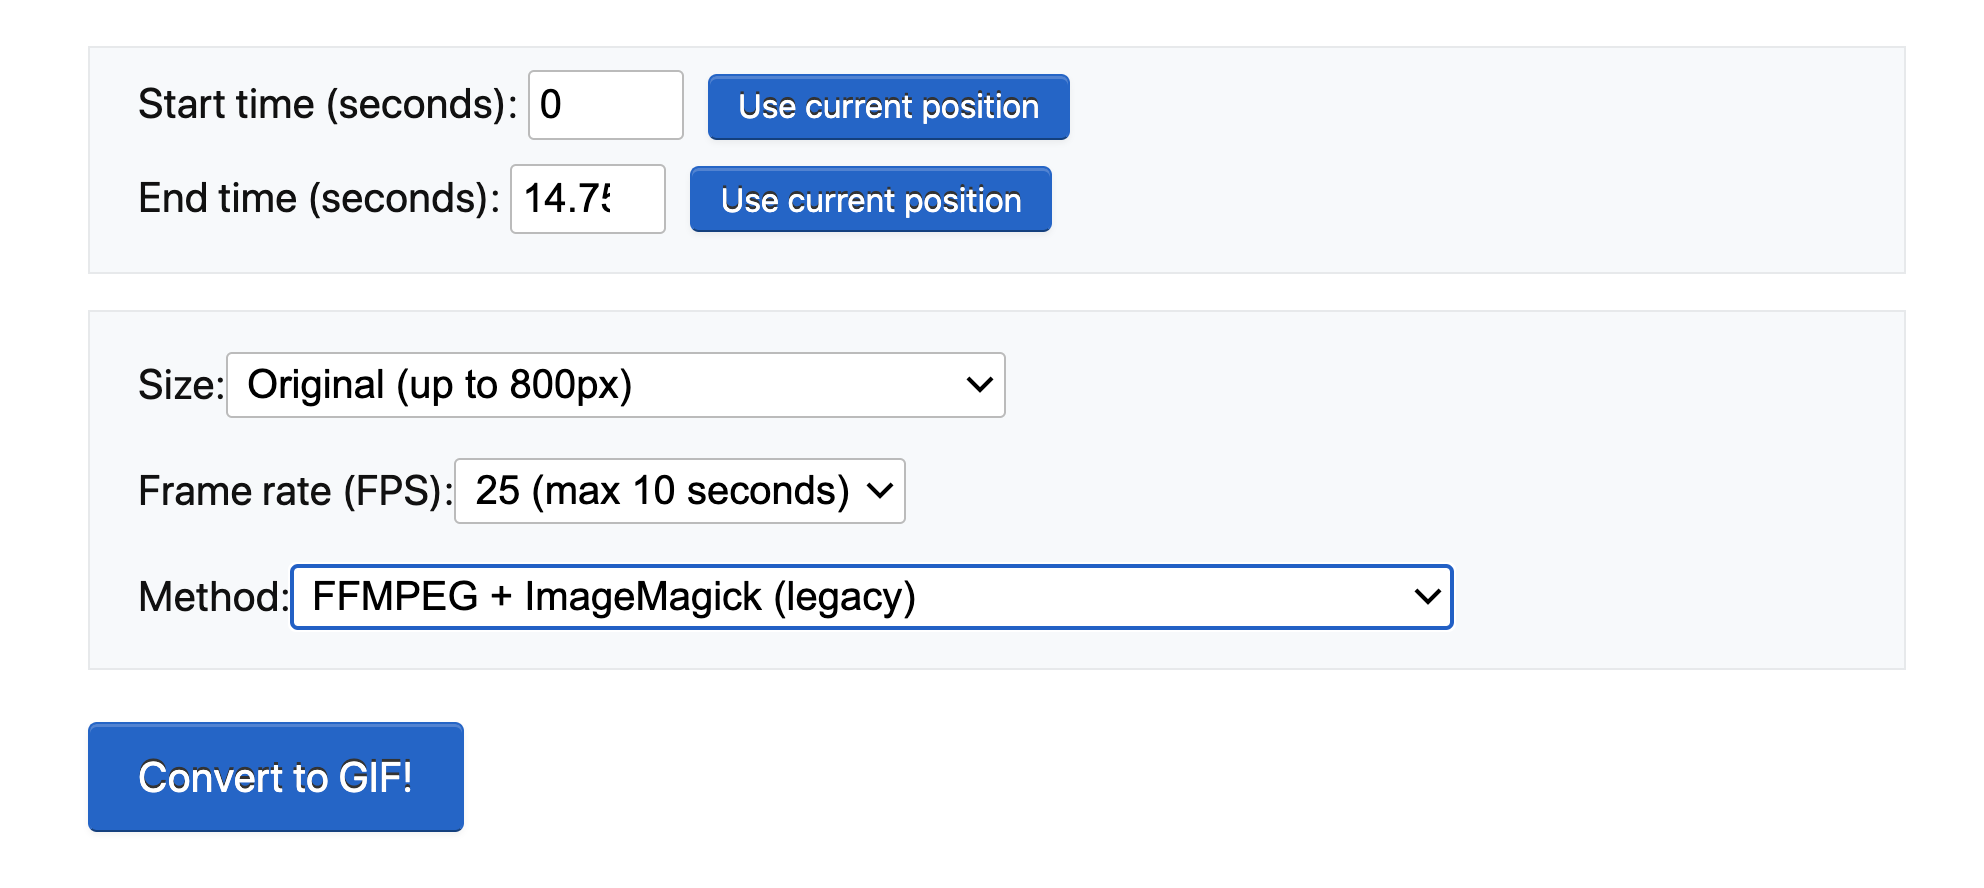Viewport: 1984px width, 888px height.
Task: Click the Start time seconds input field
Action: (605, 105)
